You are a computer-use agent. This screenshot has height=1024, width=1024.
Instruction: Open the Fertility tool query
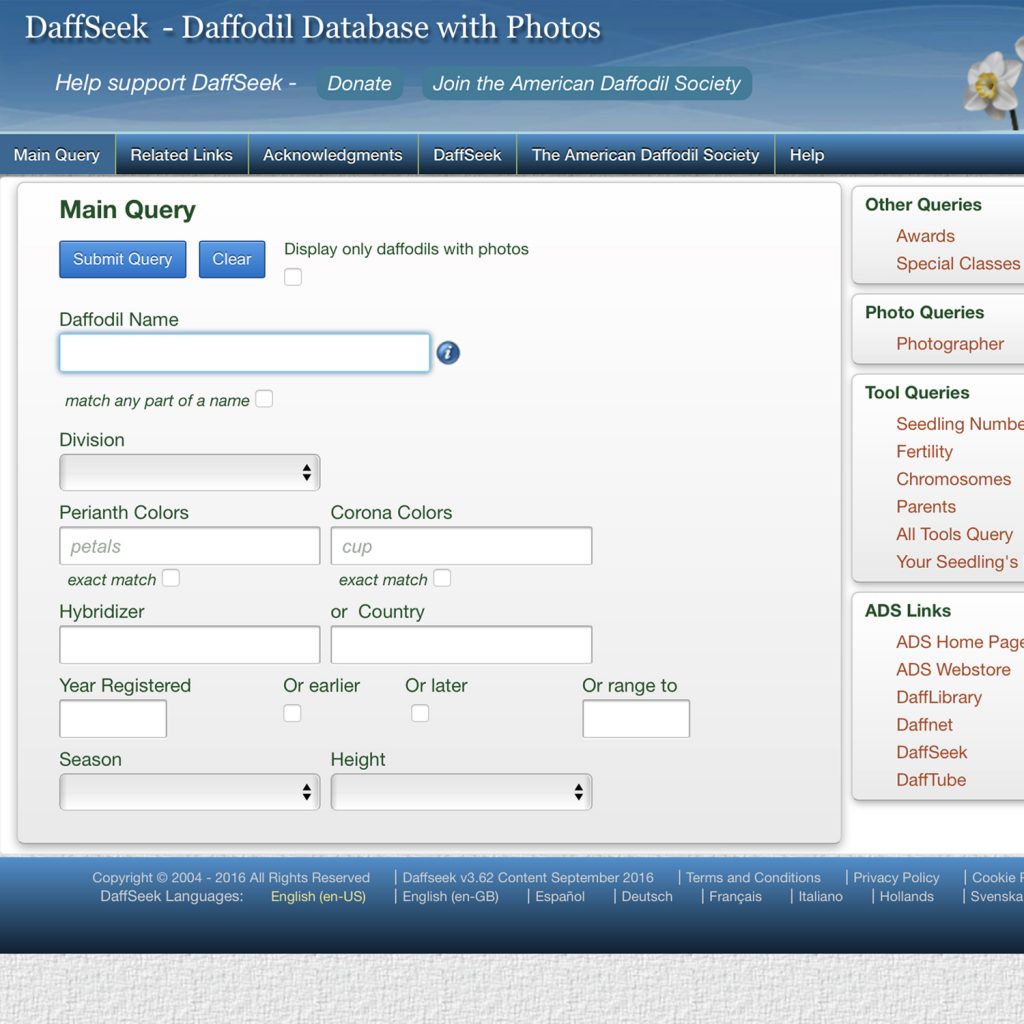click(924, 451)
